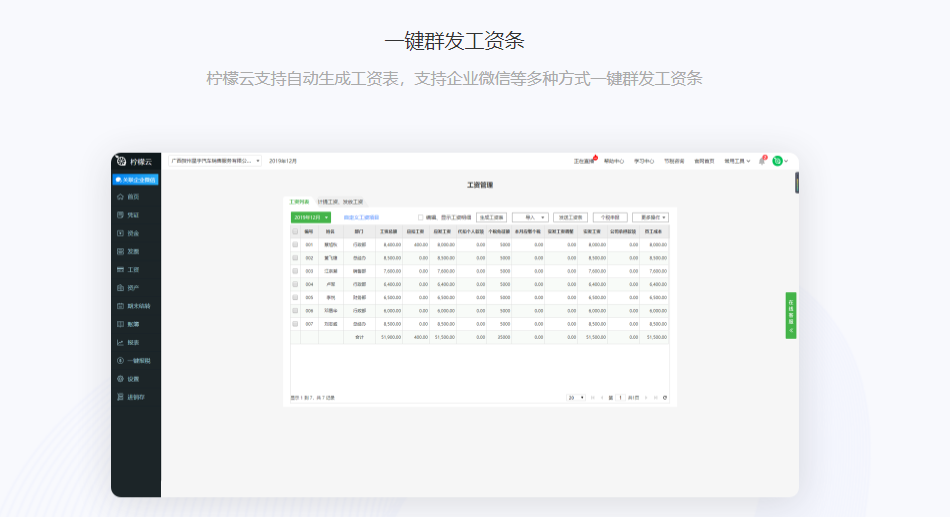950x517 pixels.
Task: Go to last page arrow in pagination
Action: coord(655,398)
